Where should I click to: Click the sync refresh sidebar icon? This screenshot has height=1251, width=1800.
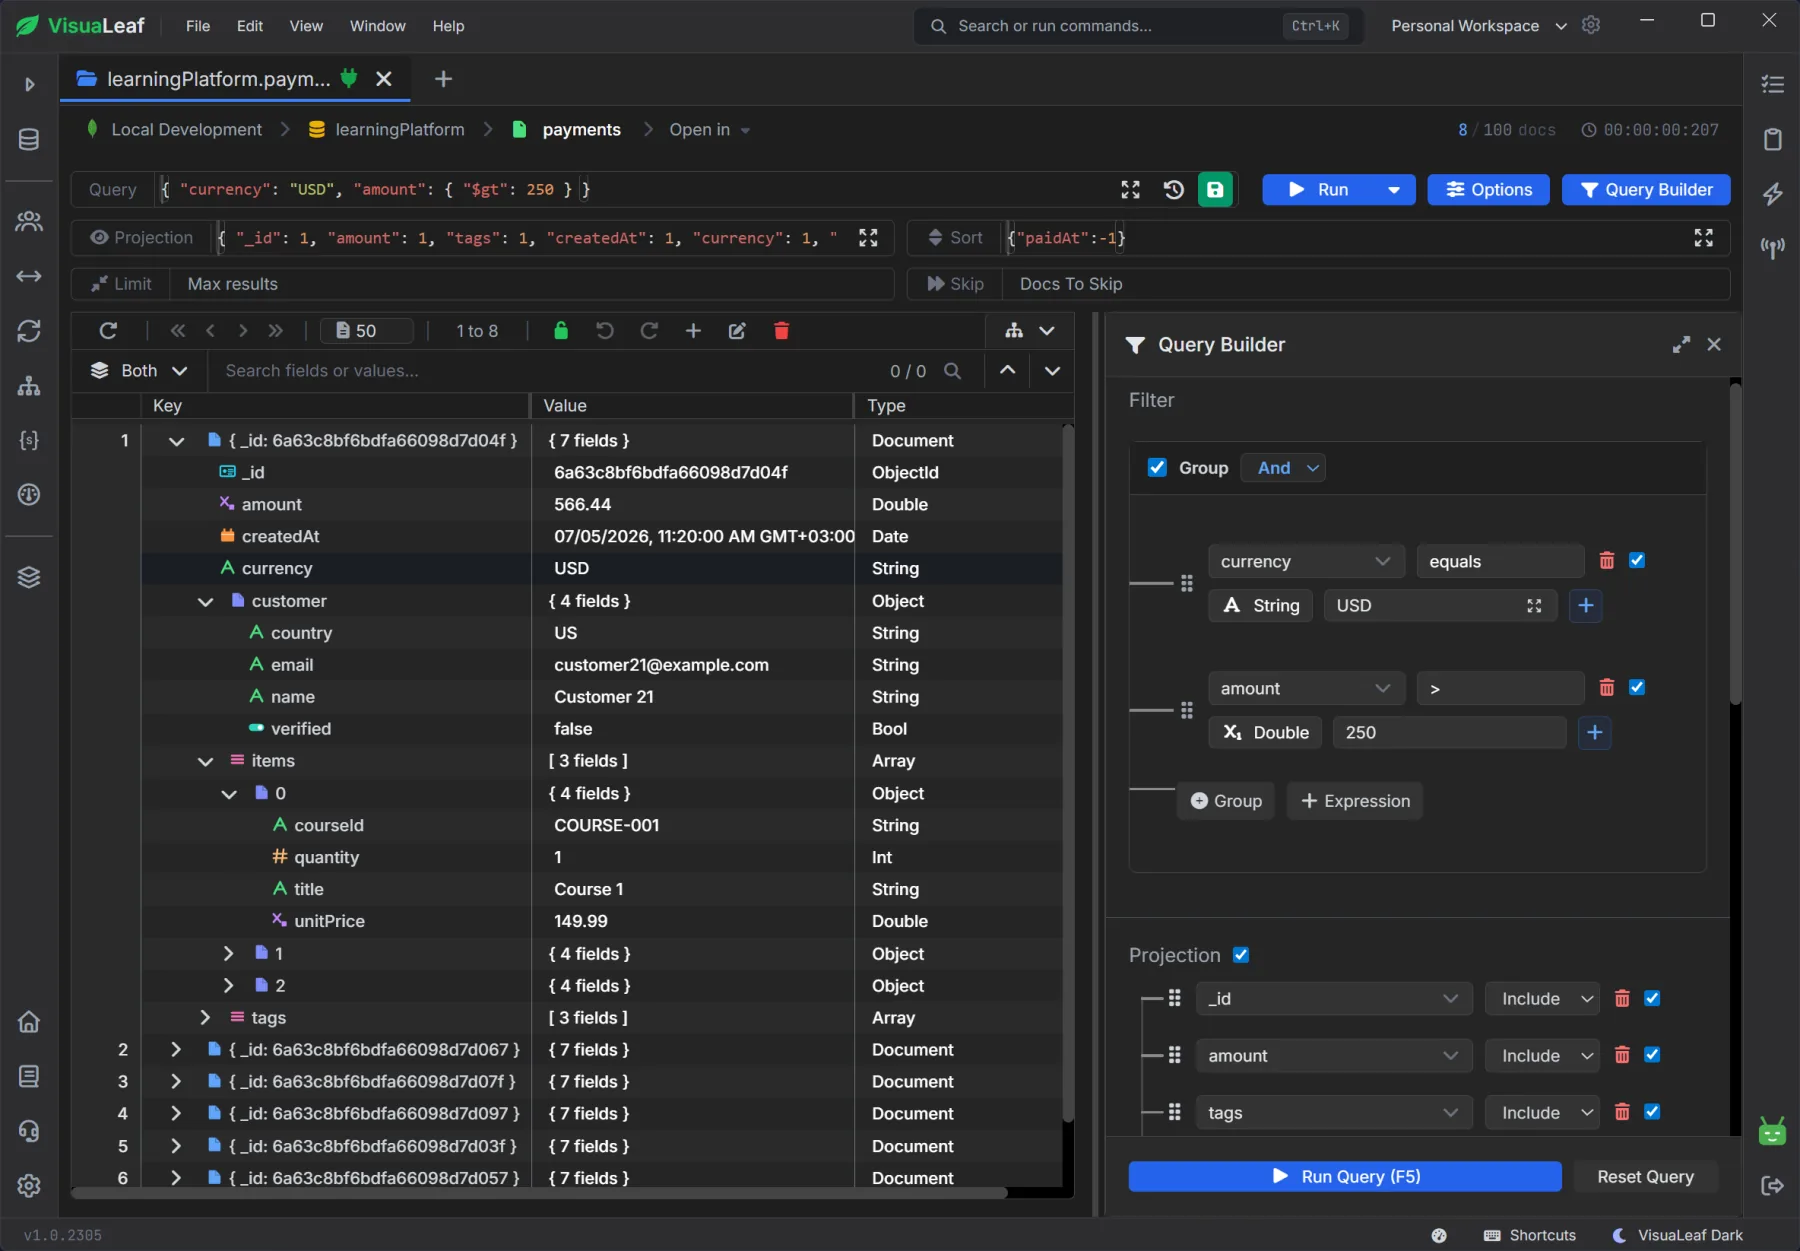tap(29, 331)
